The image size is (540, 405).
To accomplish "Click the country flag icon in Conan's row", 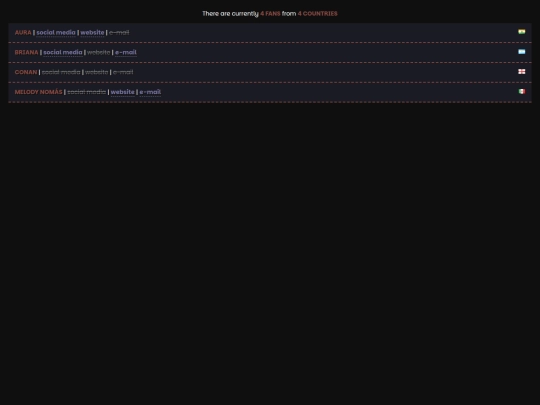I will 522,72.
